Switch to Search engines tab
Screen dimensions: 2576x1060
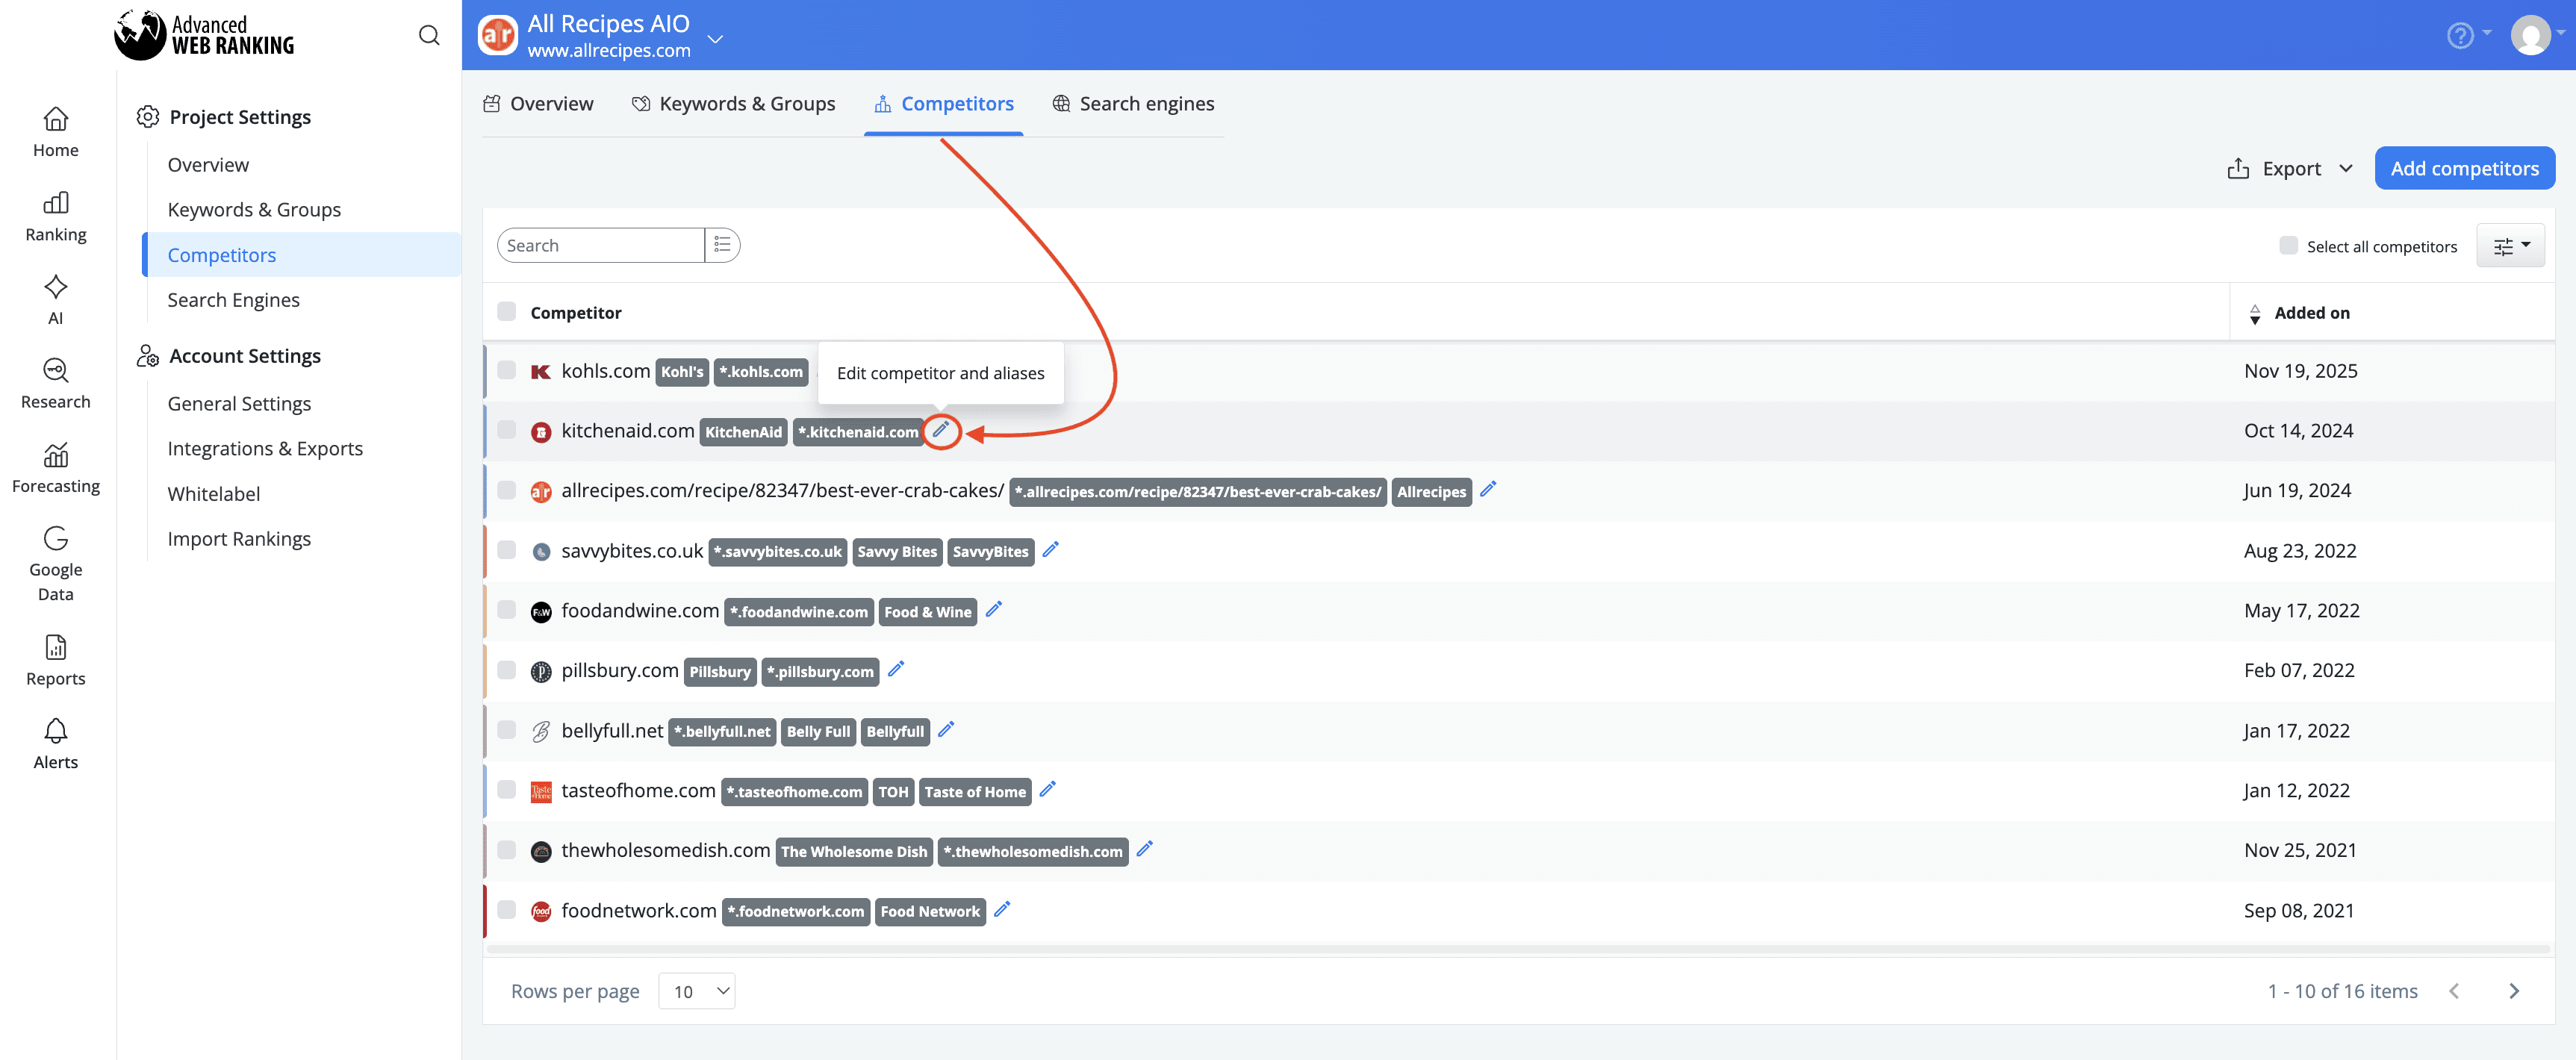tap(1133, 104)
